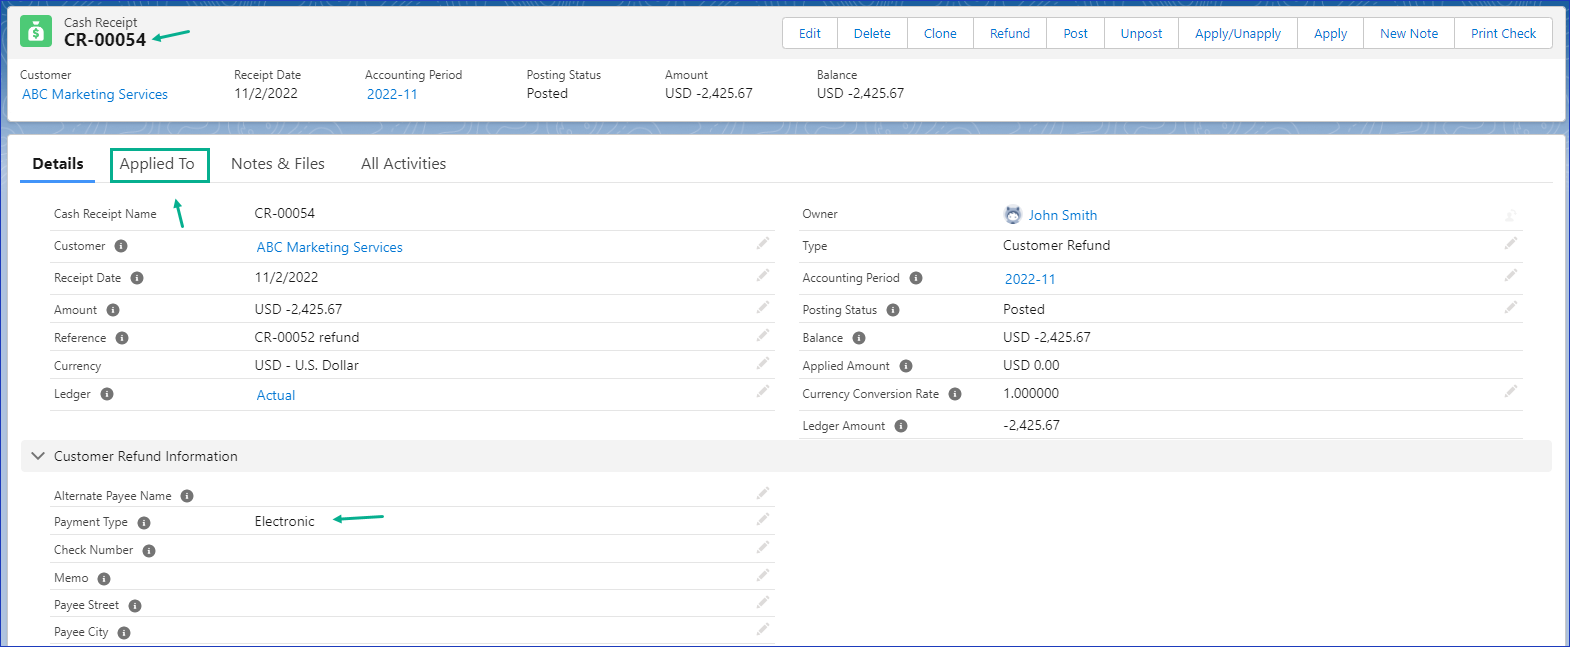
Task: Switch to the Details tab
Action: [x=58, y=164]
